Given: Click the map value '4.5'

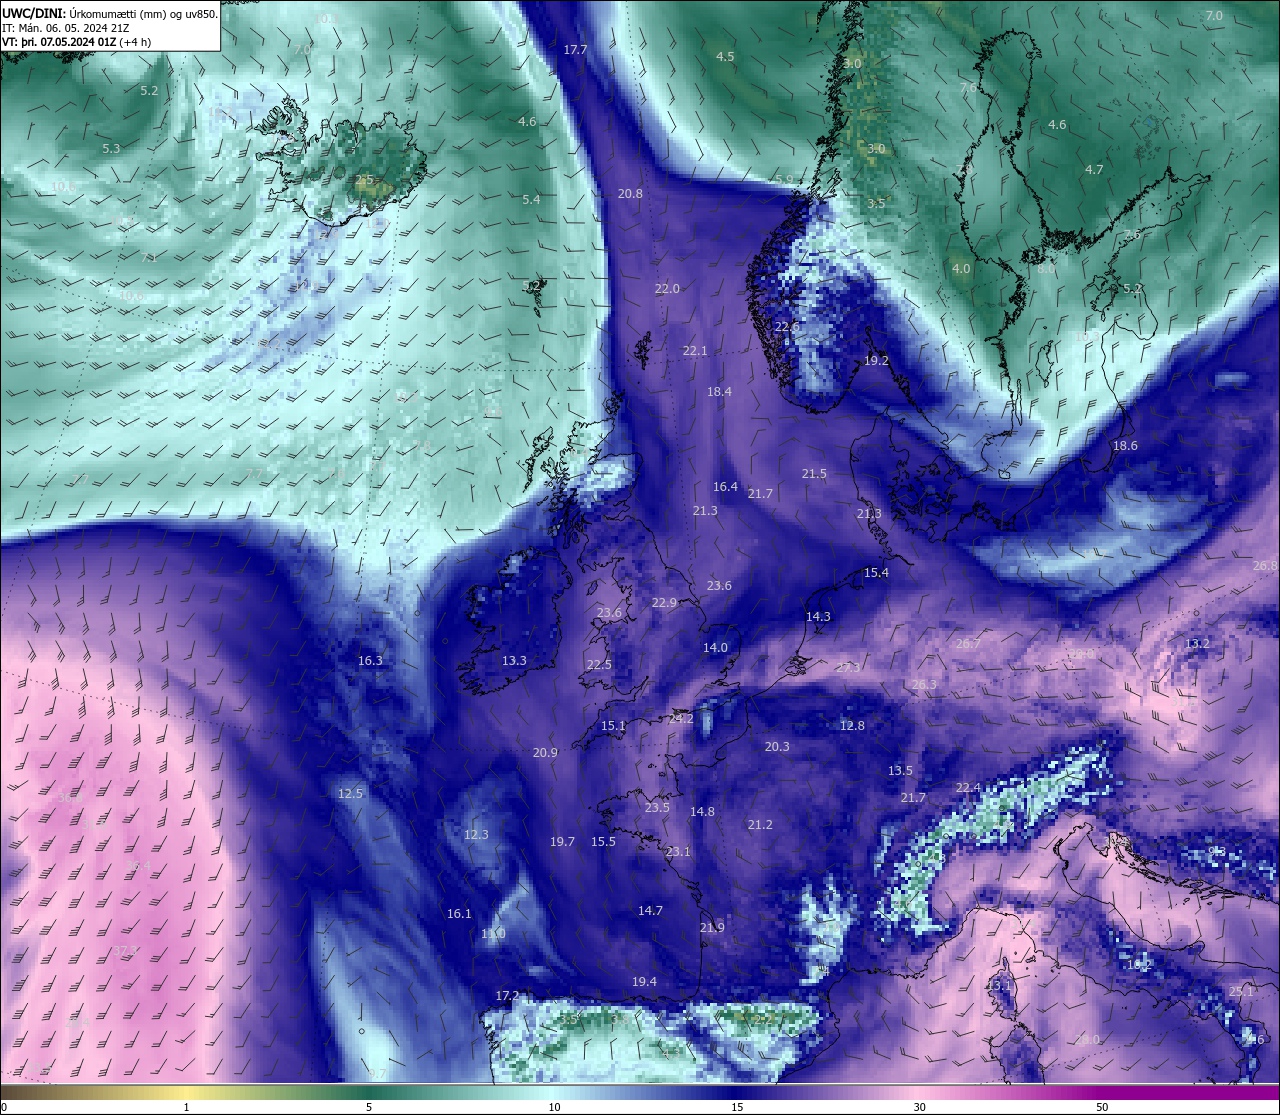Looking at the screenshot, I should click(x=725, y=56).
